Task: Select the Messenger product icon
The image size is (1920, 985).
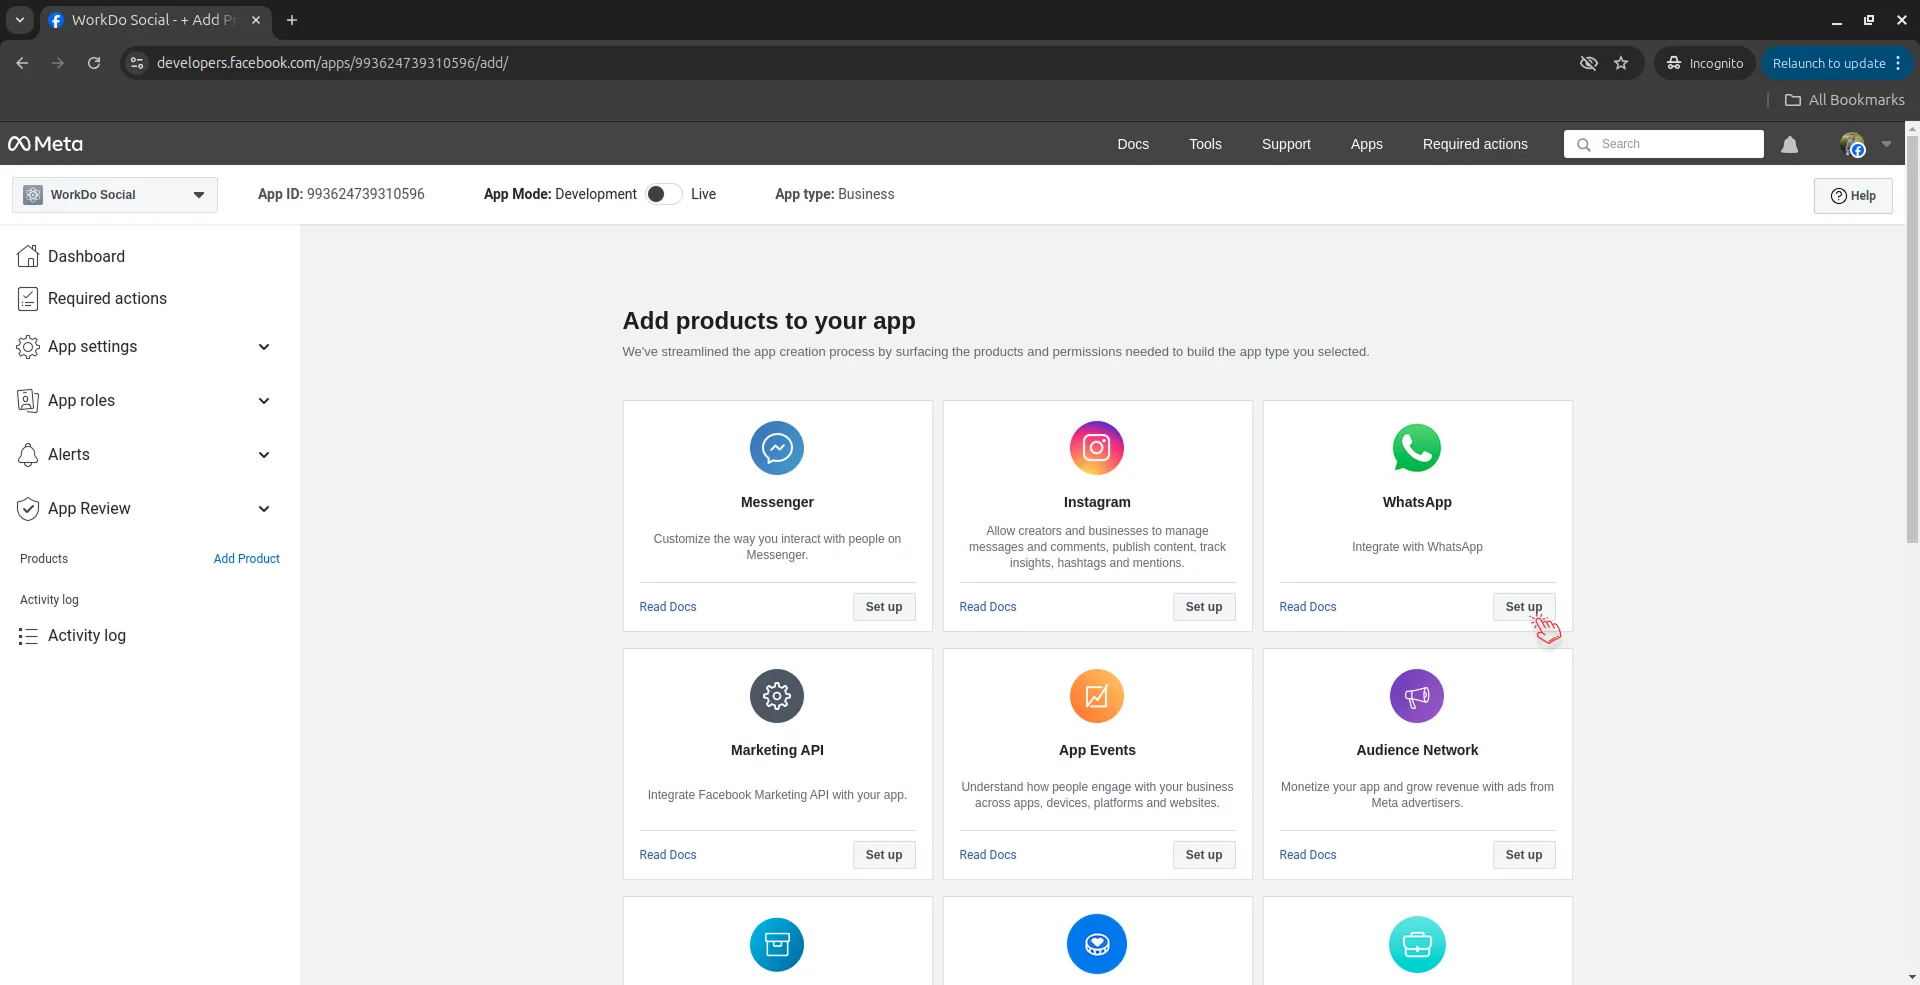Action: (x=776, y=448)
